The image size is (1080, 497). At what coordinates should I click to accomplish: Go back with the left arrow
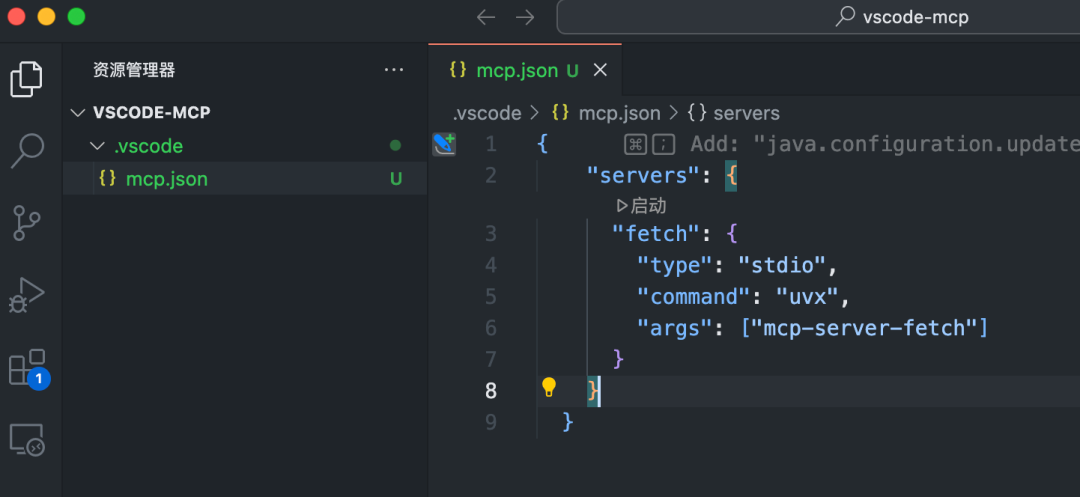486,17
